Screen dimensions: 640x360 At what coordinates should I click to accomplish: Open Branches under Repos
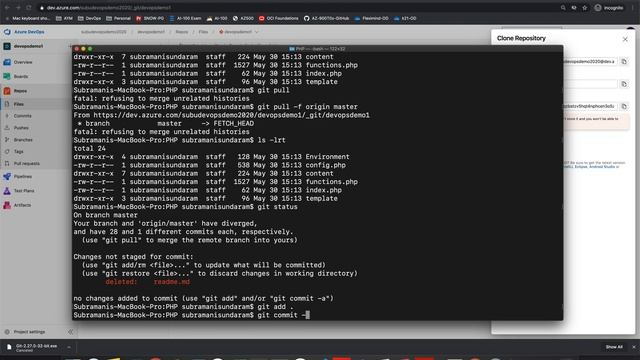[23, 140]
